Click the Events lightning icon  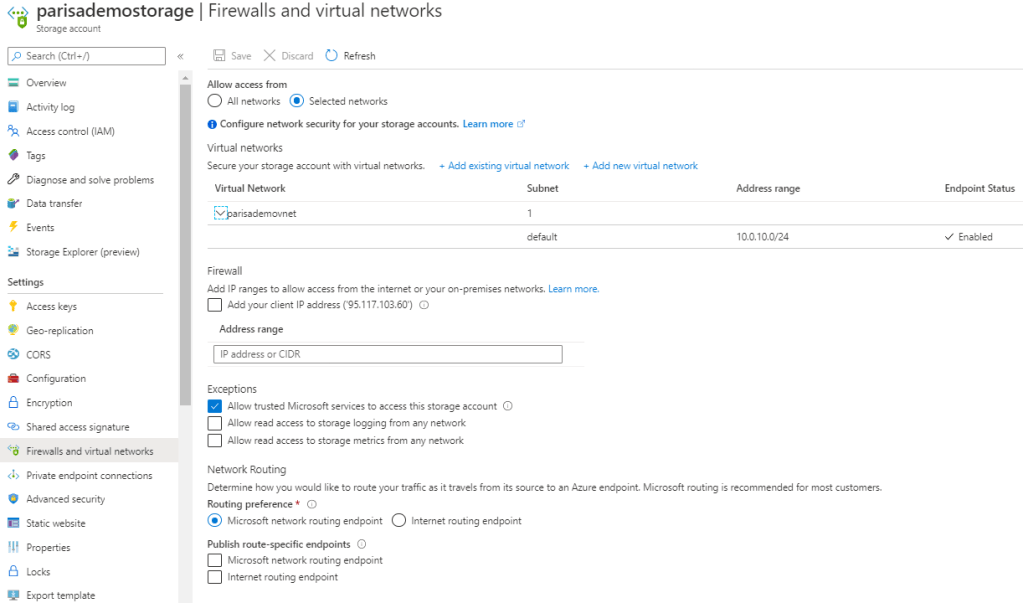[14, 228]
